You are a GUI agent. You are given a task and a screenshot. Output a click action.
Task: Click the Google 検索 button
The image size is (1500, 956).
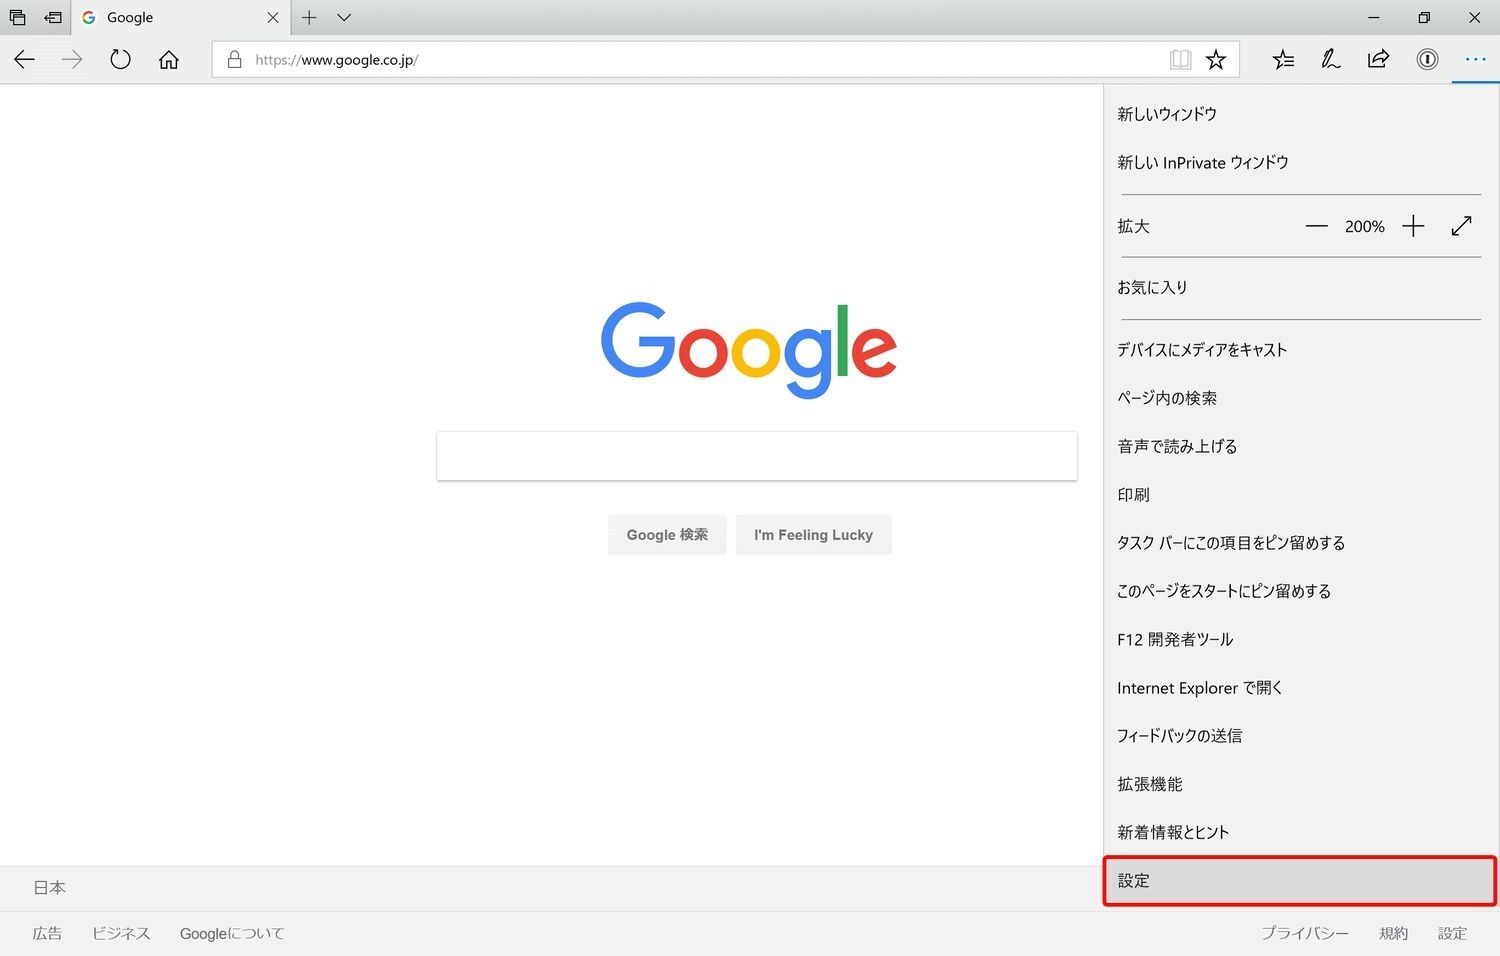(x=667, y=535)
